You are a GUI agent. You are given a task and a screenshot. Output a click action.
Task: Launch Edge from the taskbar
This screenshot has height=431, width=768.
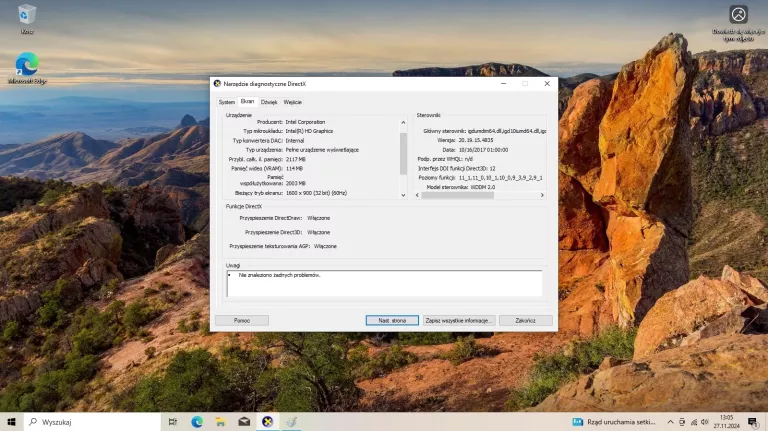[x=197, y=422]
